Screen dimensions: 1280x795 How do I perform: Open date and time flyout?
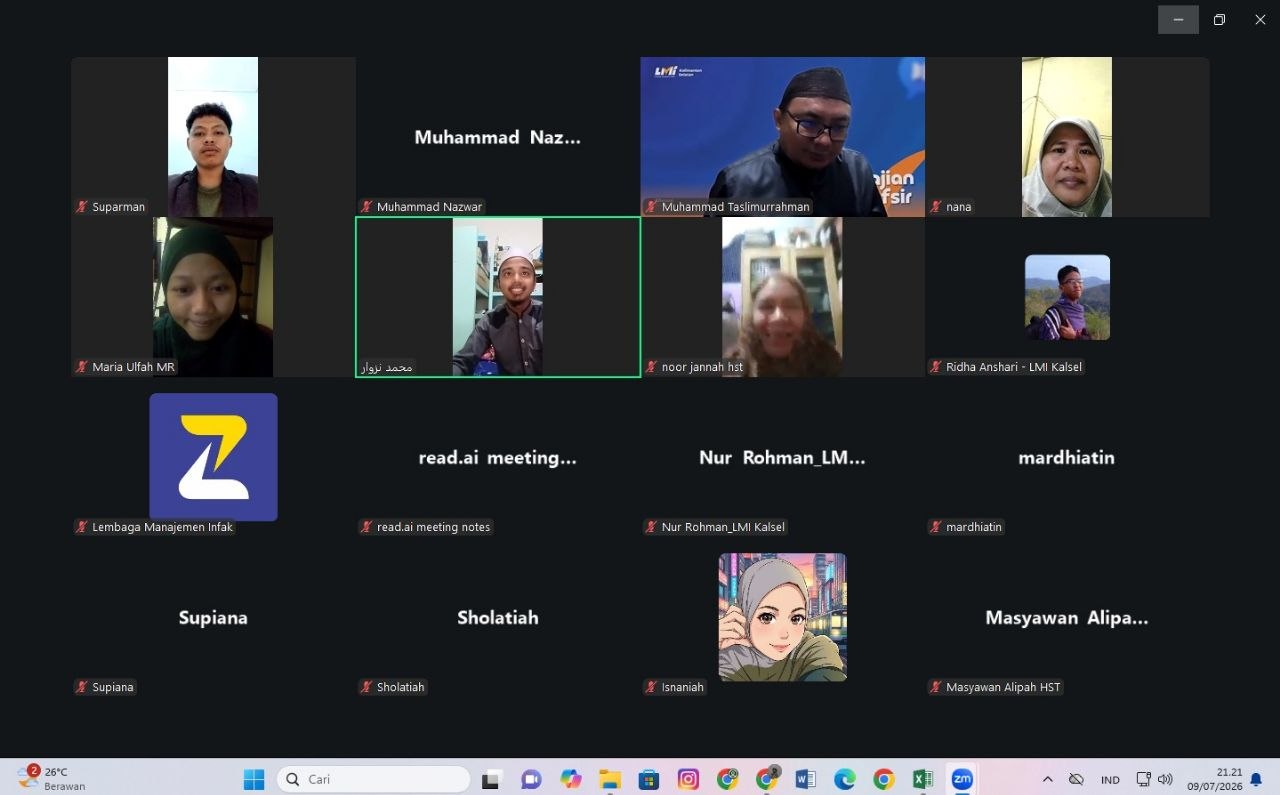(x=1214, y=779)
